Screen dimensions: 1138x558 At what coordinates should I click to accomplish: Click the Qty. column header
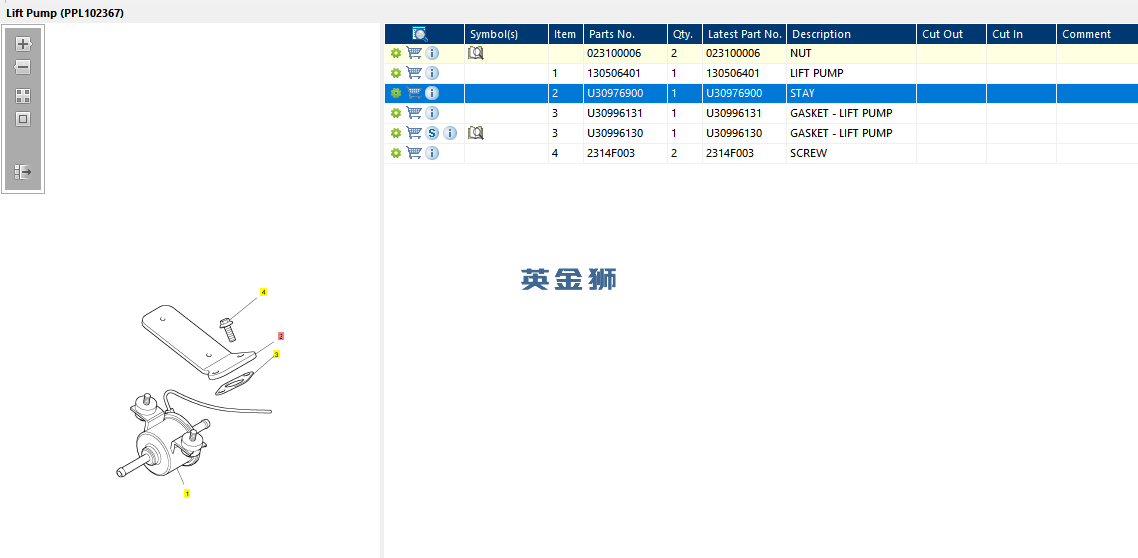tap(685, 34)
